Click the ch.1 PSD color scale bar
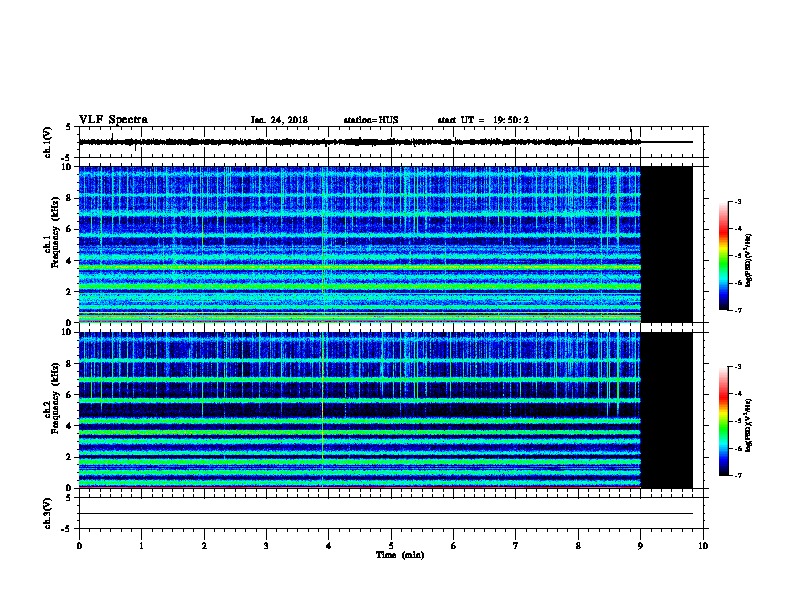Screen dimensions: 792x612 tap(724, 256)
